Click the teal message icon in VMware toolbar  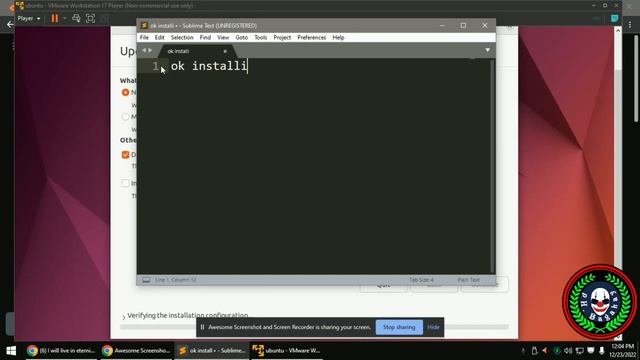tap(614, 18)
